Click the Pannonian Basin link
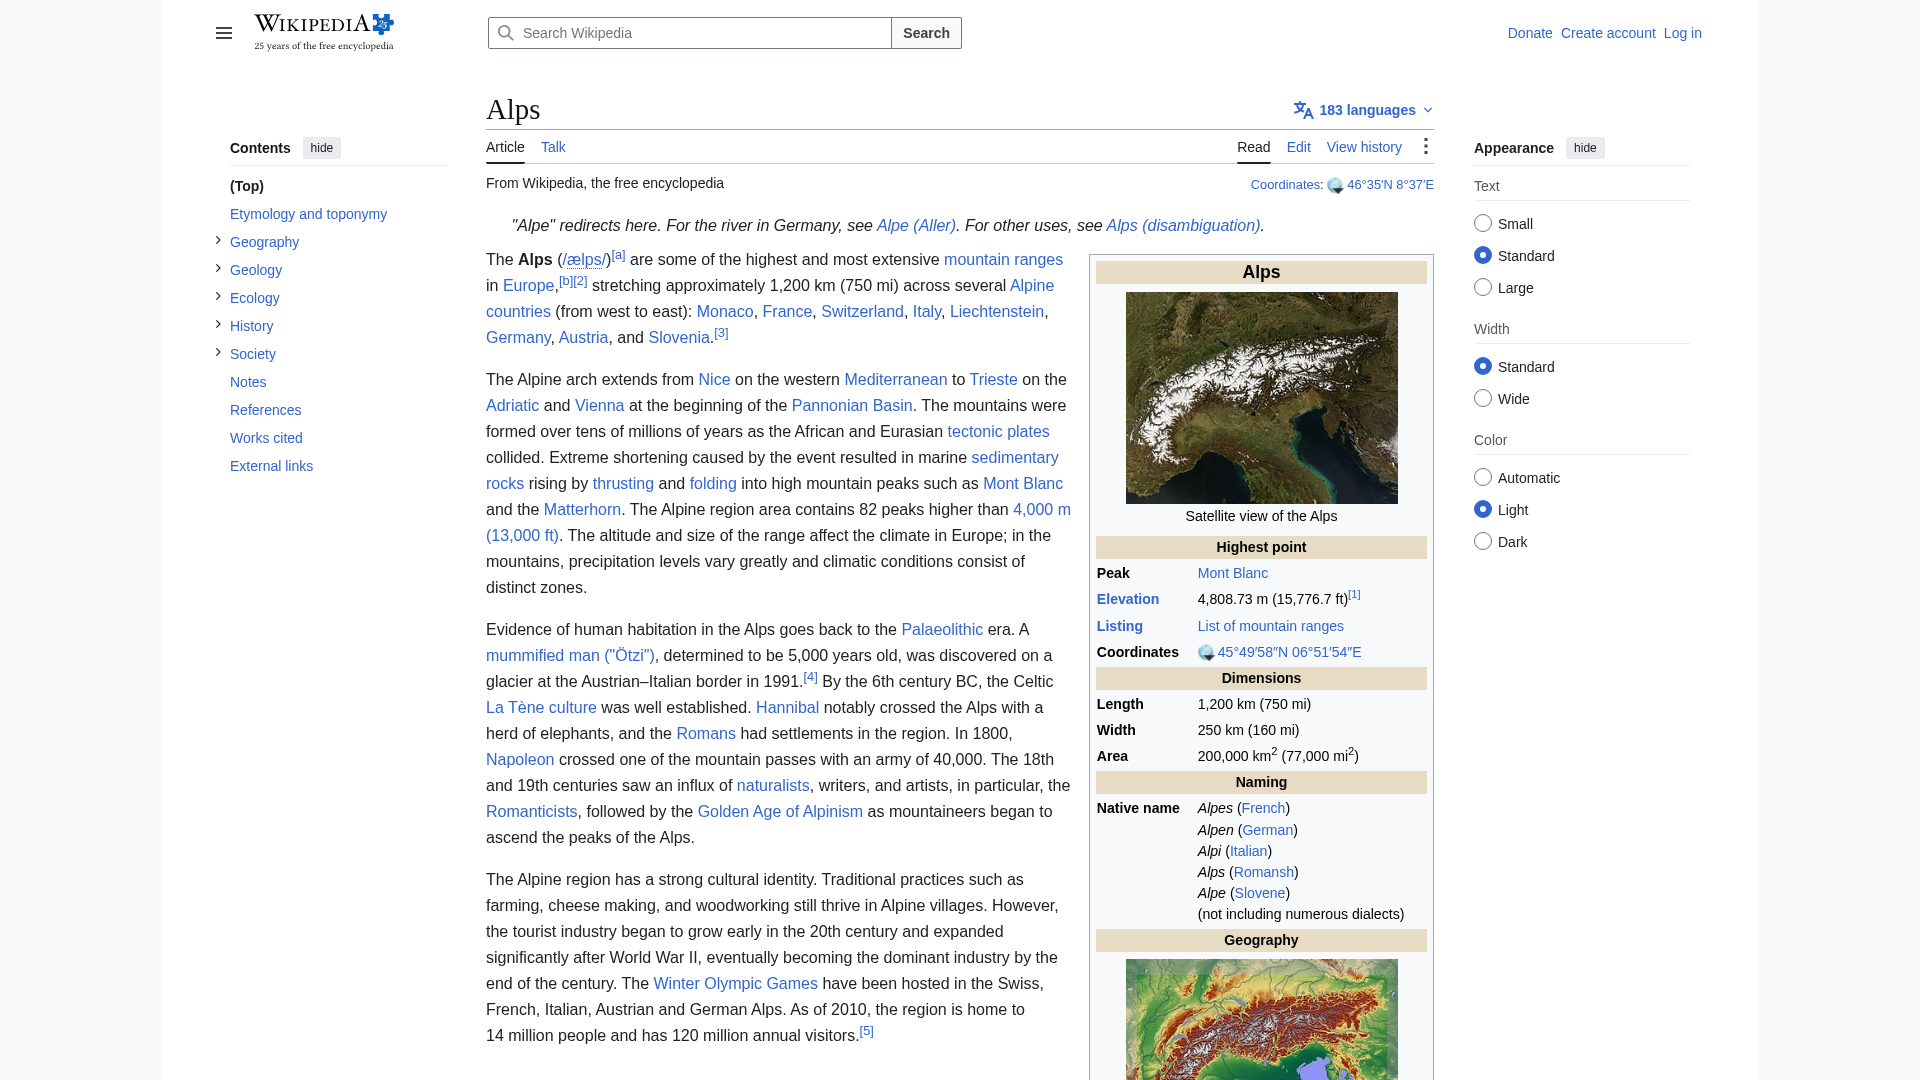This screenshot has height=1080, width=1920. click(852, 406)
